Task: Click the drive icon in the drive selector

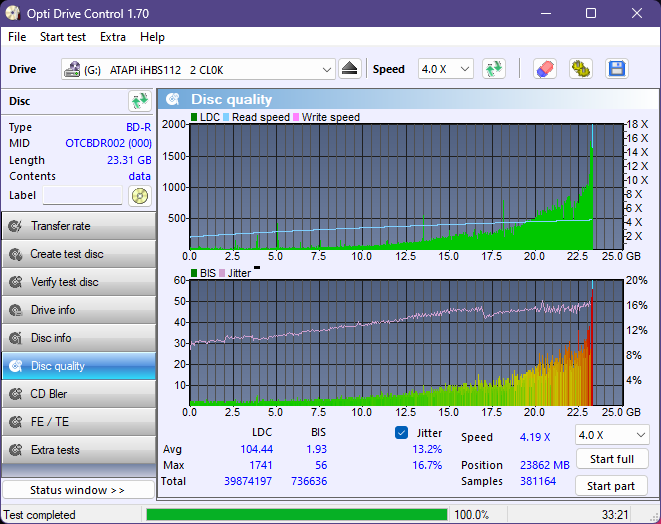Action: pos(72,70)
